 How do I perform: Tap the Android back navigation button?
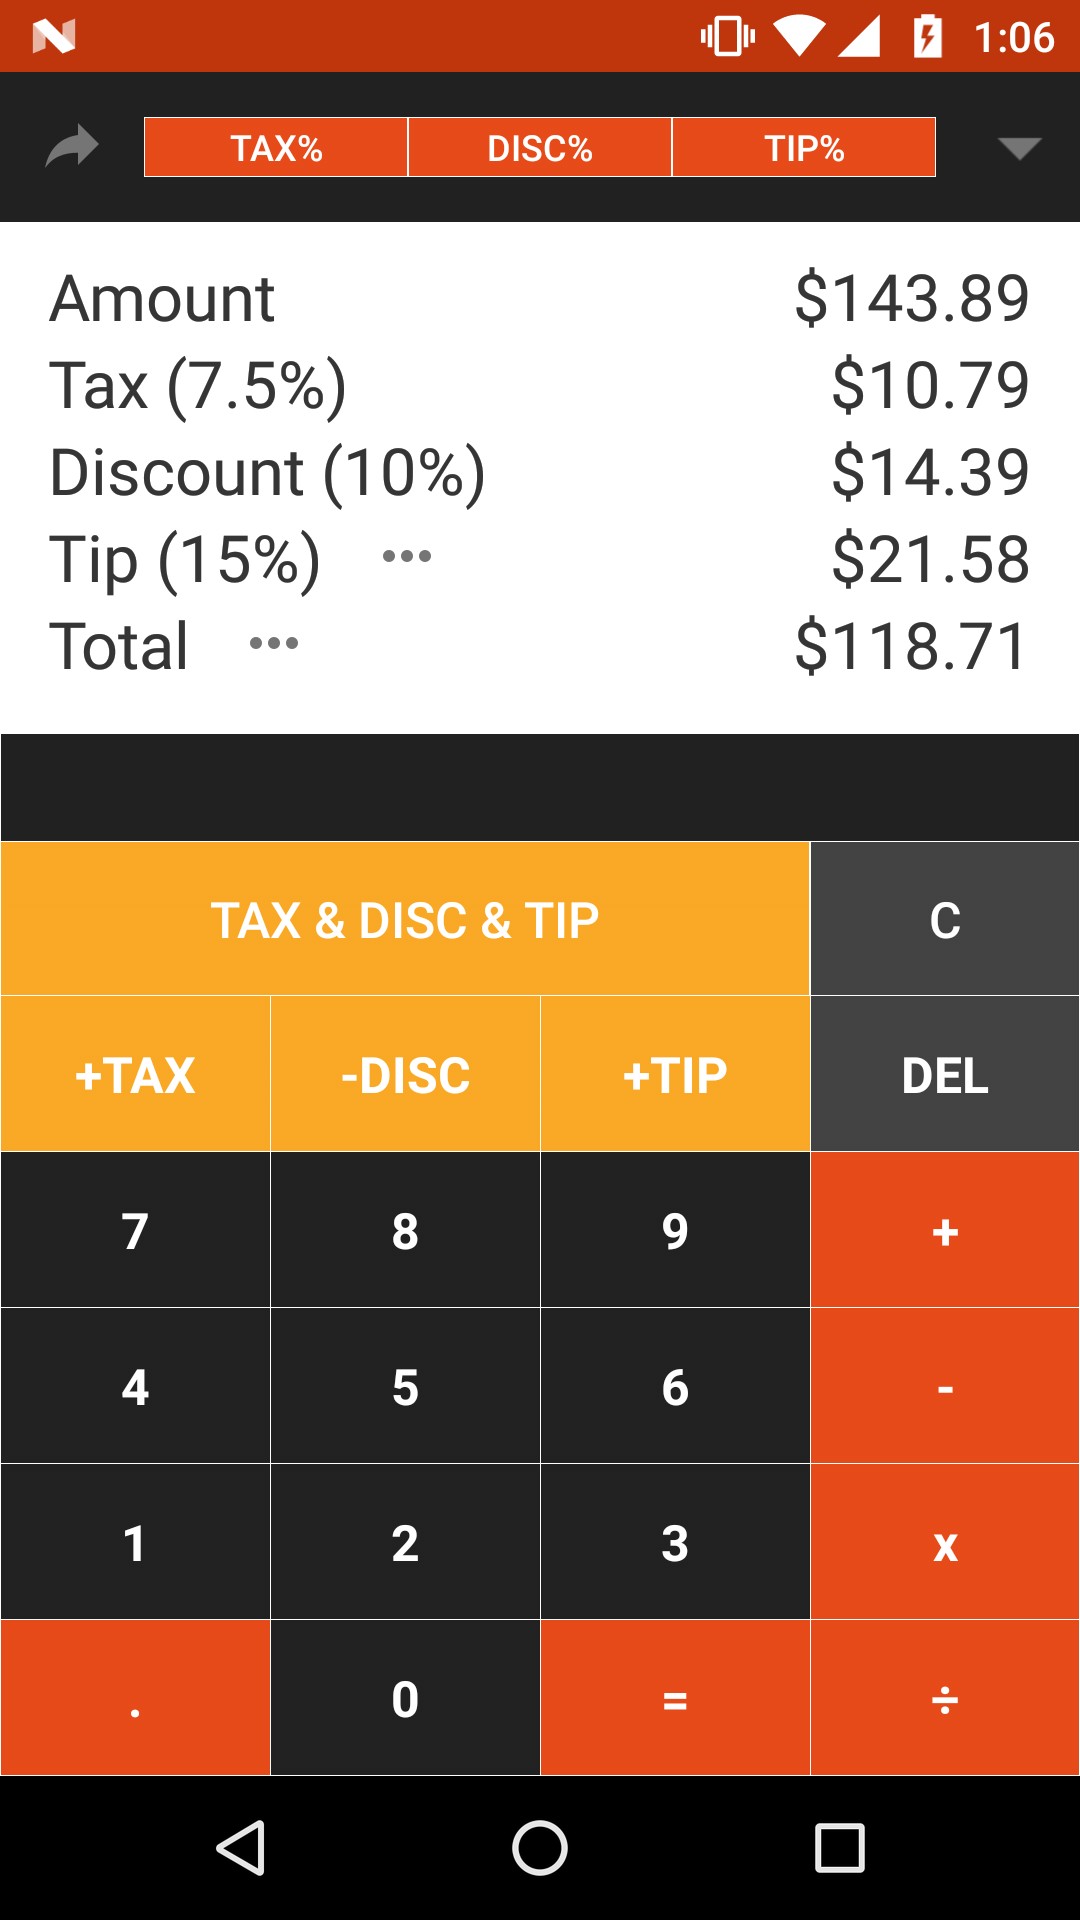241,1847
